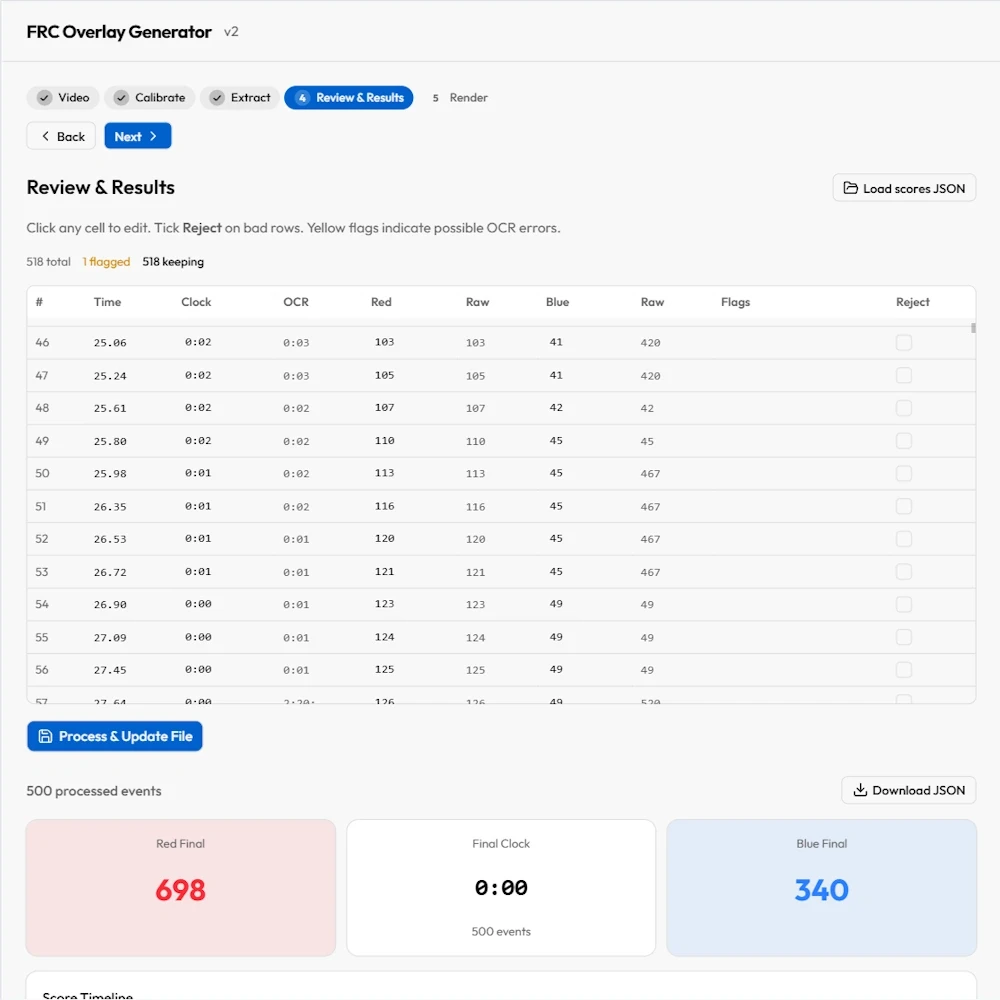Image resolution: width=1000 pixels, height=1000 pixels.
Task: Click the checkmark icon on the Extract step
Action: pos(217,98)
